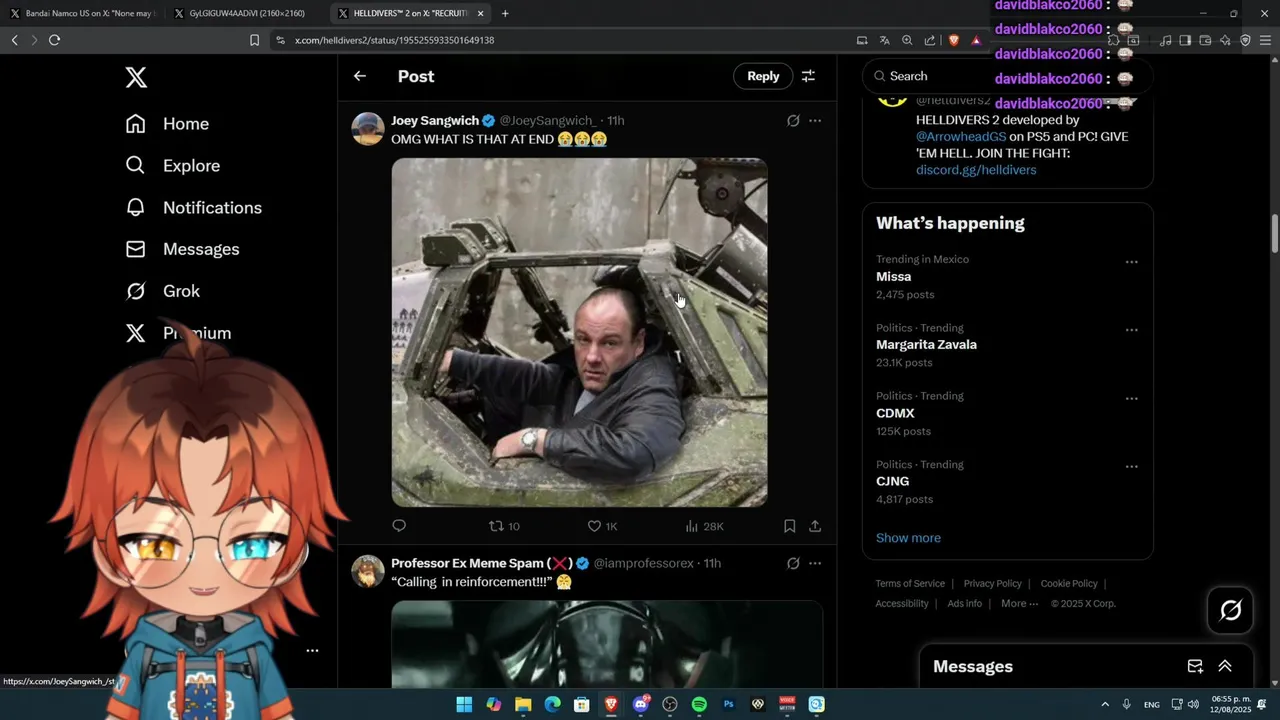Click the Grok icon on Professor Ex's post
The image size is (1280, 720).
tap(793, 563)
